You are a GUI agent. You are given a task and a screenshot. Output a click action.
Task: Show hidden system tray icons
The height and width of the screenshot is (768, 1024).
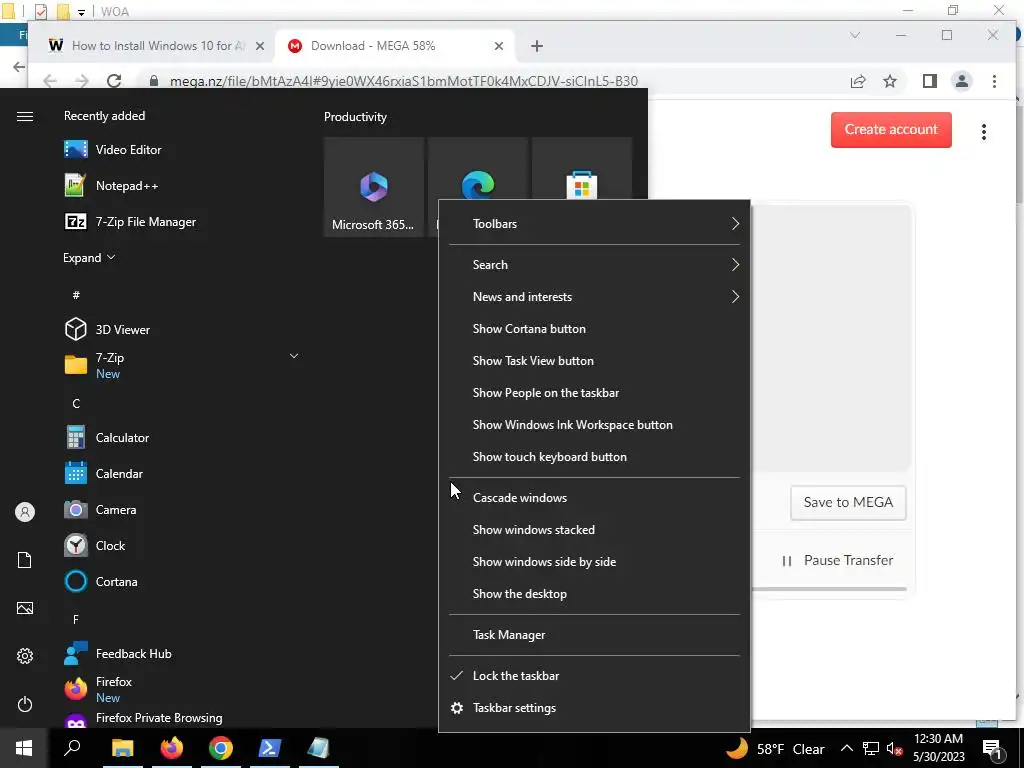846,748
